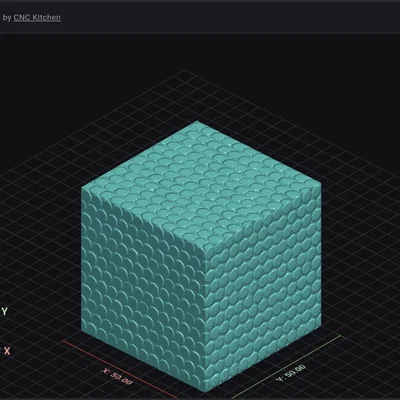Click the X: 50.00 dimension label
The width and height of the screenshot is (400, 400).
click(118, 376)
